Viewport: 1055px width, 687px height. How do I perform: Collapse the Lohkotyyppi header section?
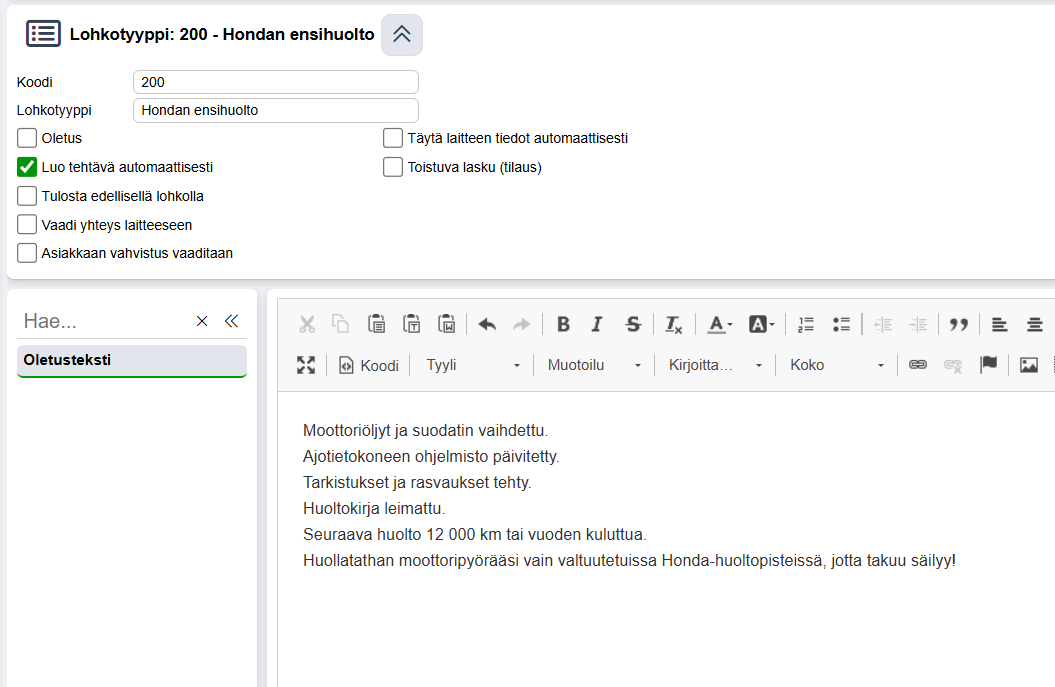coord(402,34)
